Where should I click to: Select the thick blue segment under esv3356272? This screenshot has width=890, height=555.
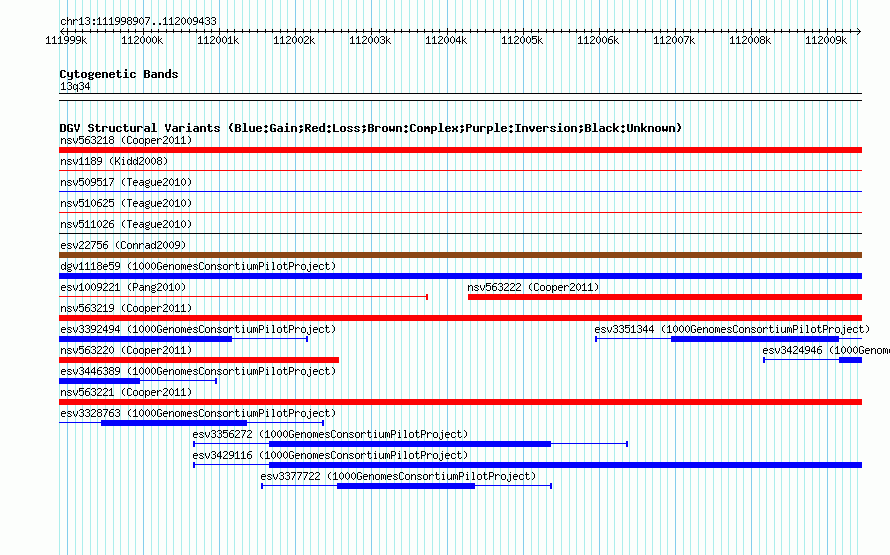(x=410, y=444)
